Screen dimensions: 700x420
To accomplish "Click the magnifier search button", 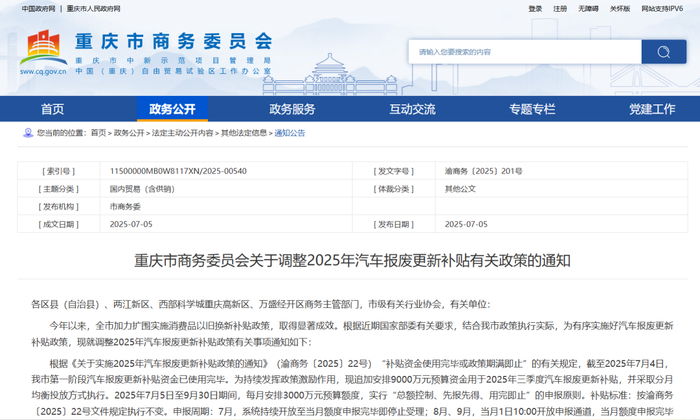I will [x=663, y=52].
